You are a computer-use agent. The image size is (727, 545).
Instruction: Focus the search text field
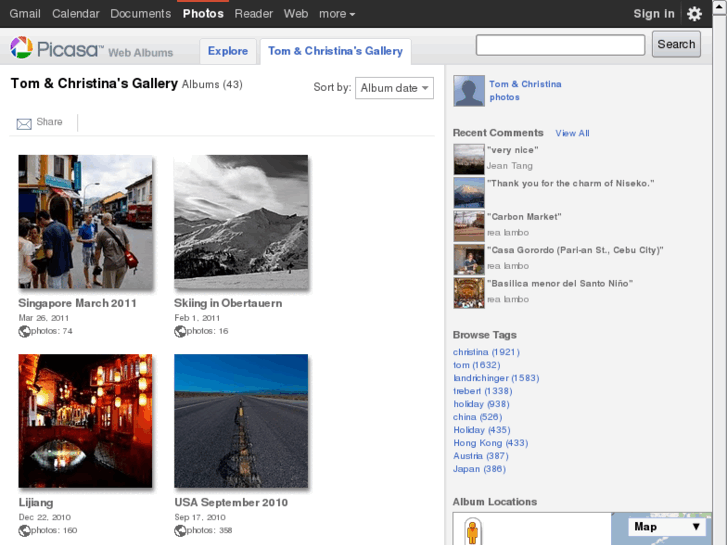(560, 45)
